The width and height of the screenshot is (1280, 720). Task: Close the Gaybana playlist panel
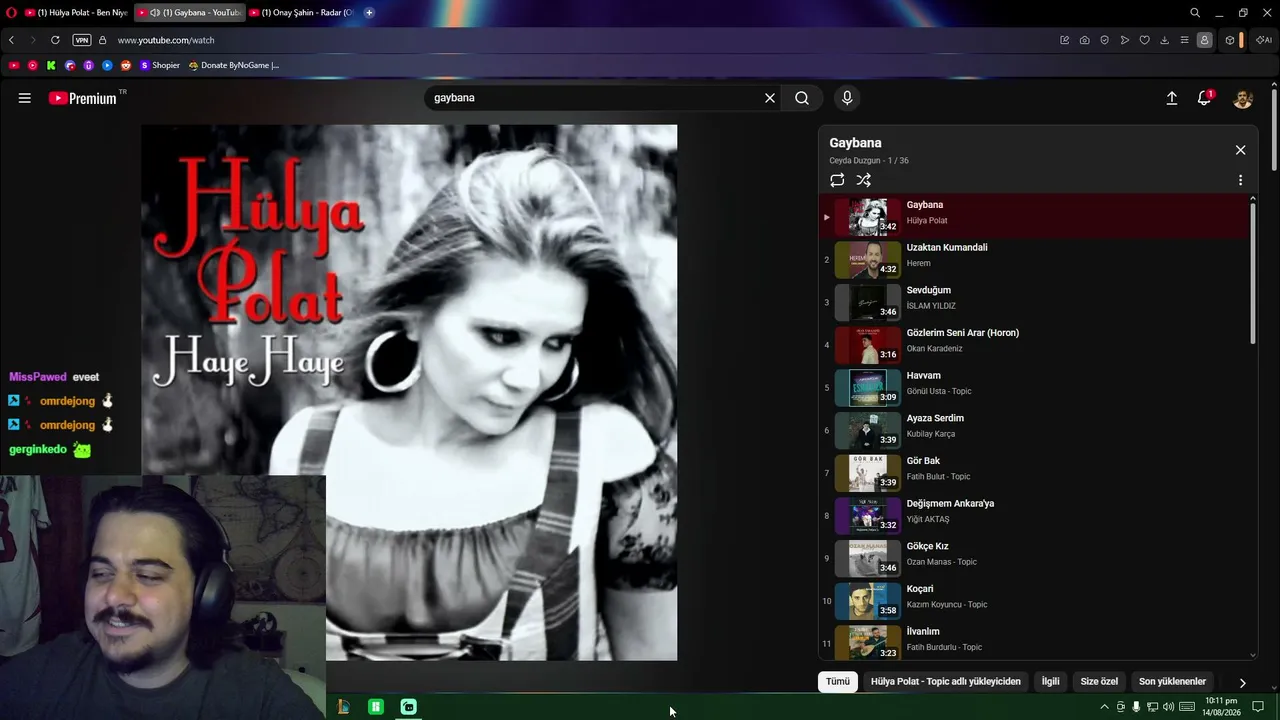1240,150
